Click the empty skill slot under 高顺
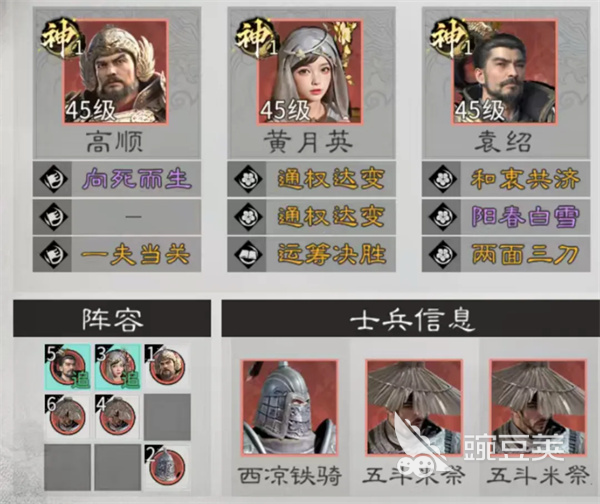 point(117,217)
